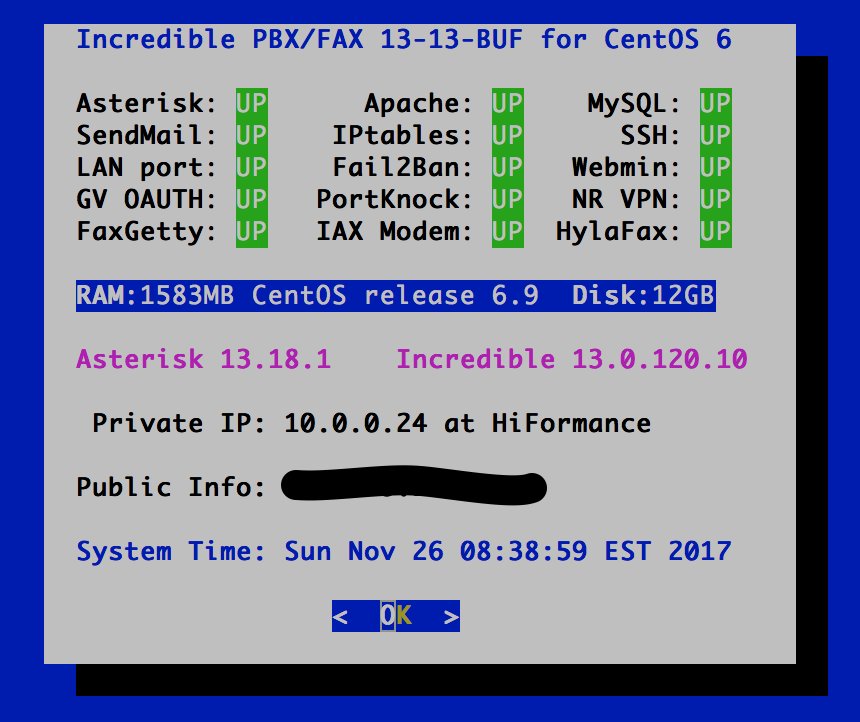Click the 'MySQL:' label

634,104
